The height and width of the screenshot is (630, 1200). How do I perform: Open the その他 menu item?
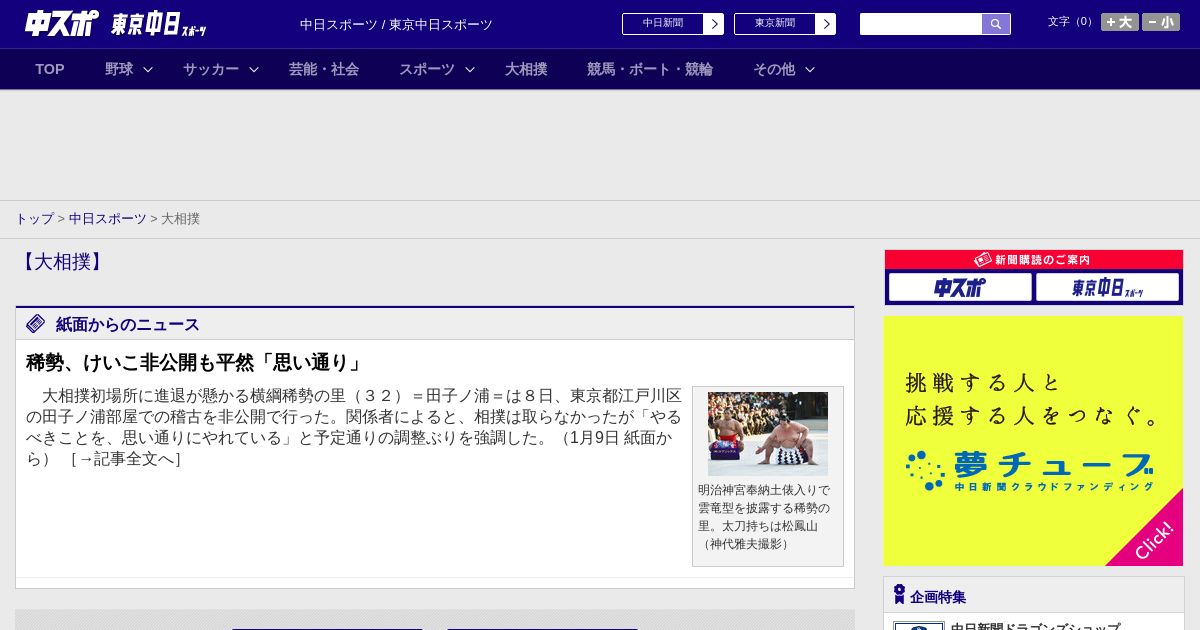pyautogui.click(x=774, y=69)
